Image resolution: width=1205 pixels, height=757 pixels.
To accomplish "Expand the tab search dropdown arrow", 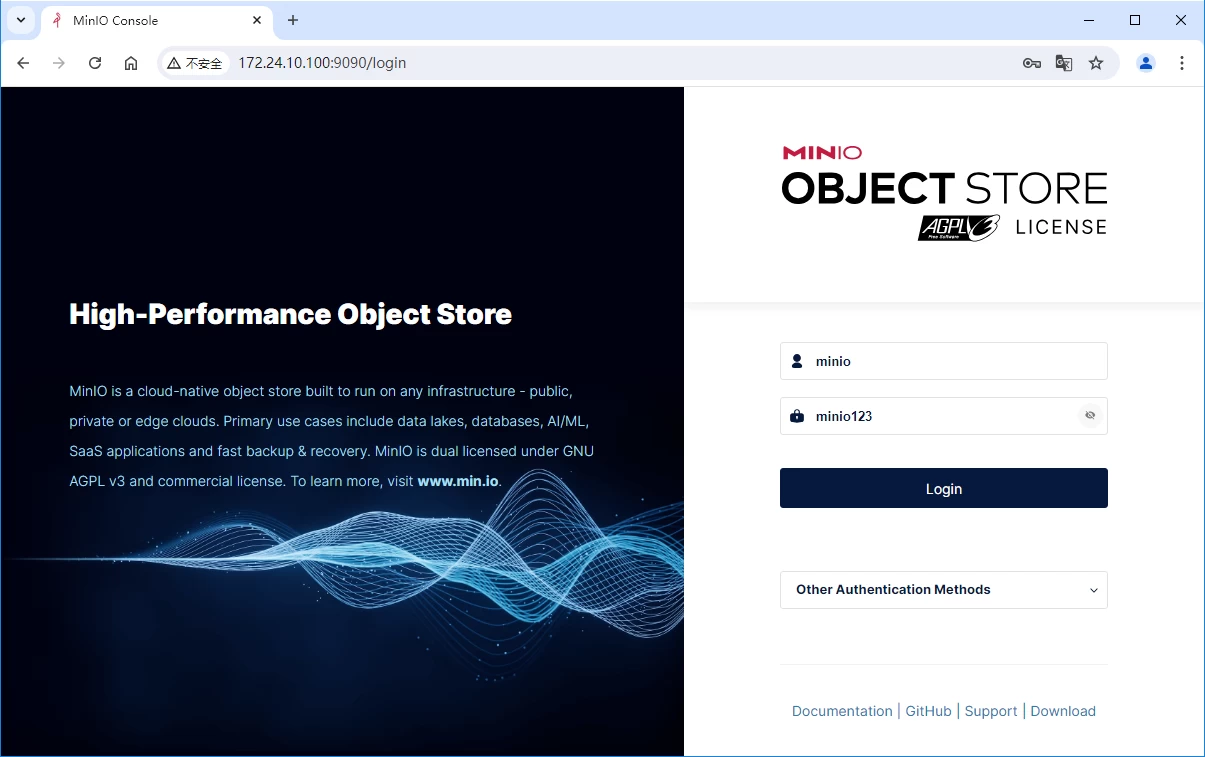I will coord(21,20).
